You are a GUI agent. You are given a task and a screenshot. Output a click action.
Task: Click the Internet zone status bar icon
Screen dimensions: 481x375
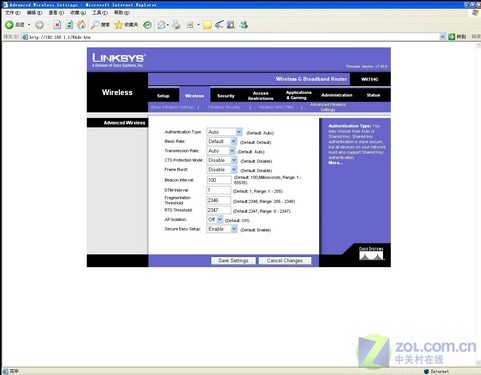426,371
